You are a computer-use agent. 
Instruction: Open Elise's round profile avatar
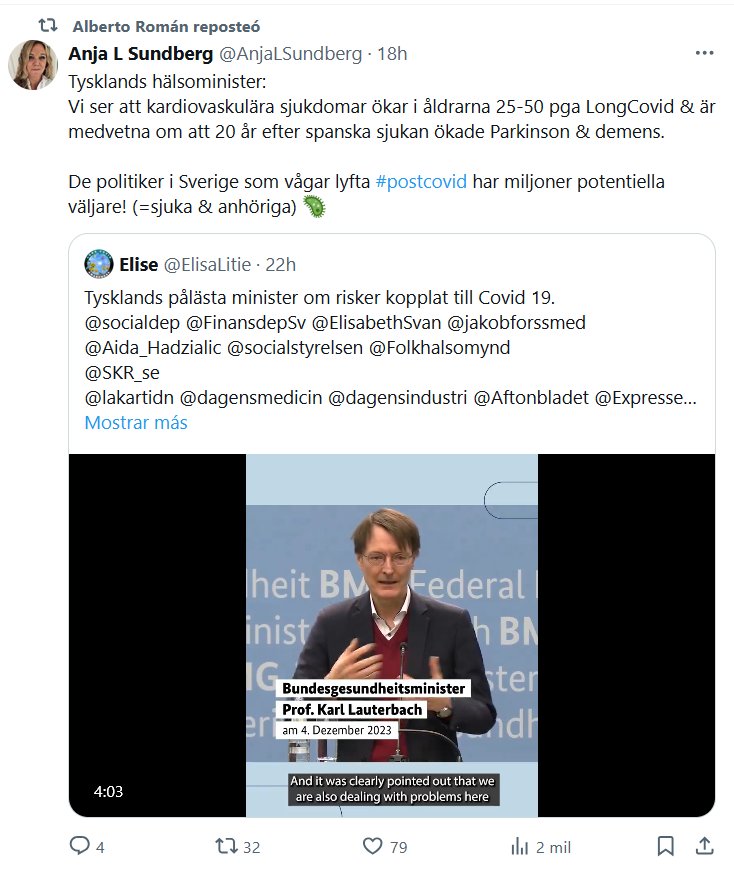99,264
